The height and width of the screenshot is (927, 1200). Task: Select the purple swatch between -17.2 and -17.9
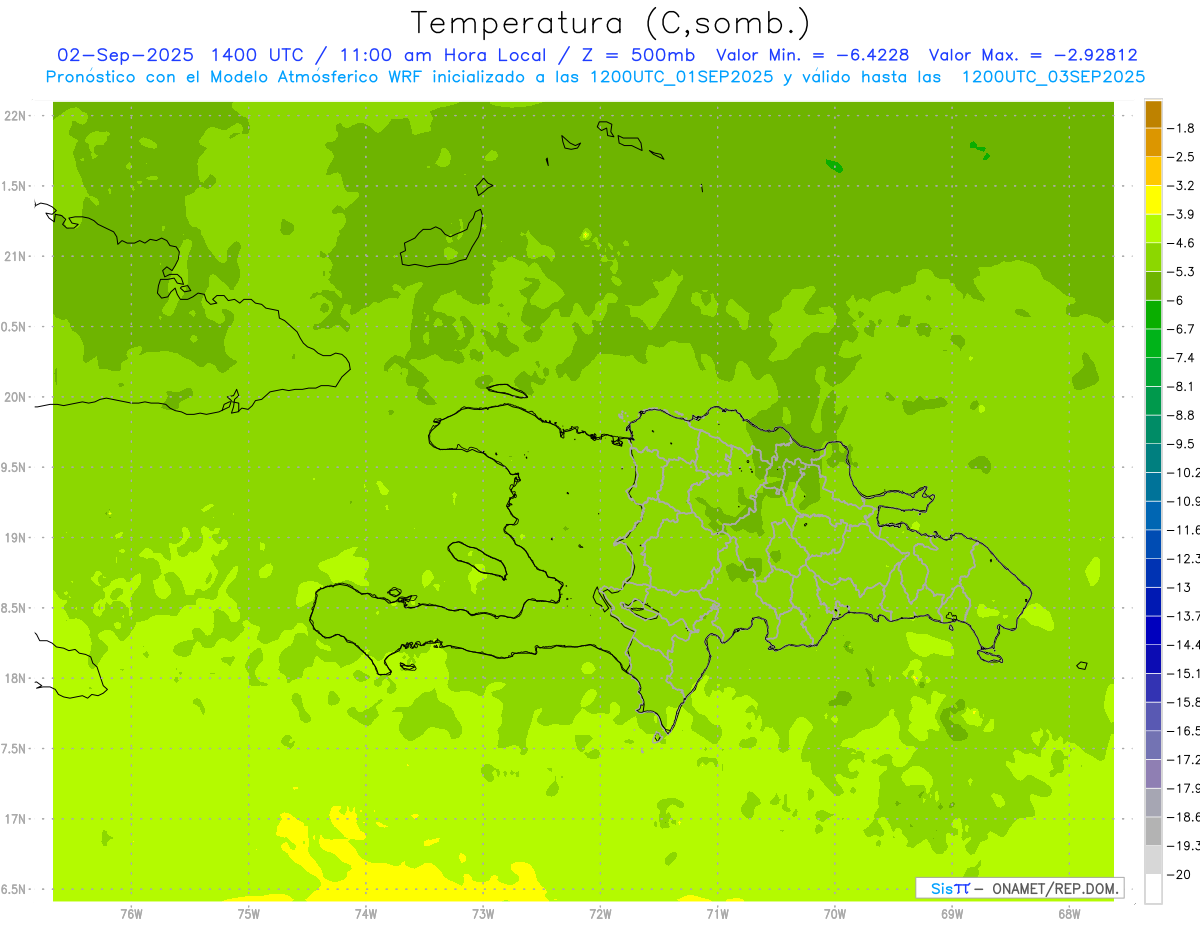point(1153,774)
